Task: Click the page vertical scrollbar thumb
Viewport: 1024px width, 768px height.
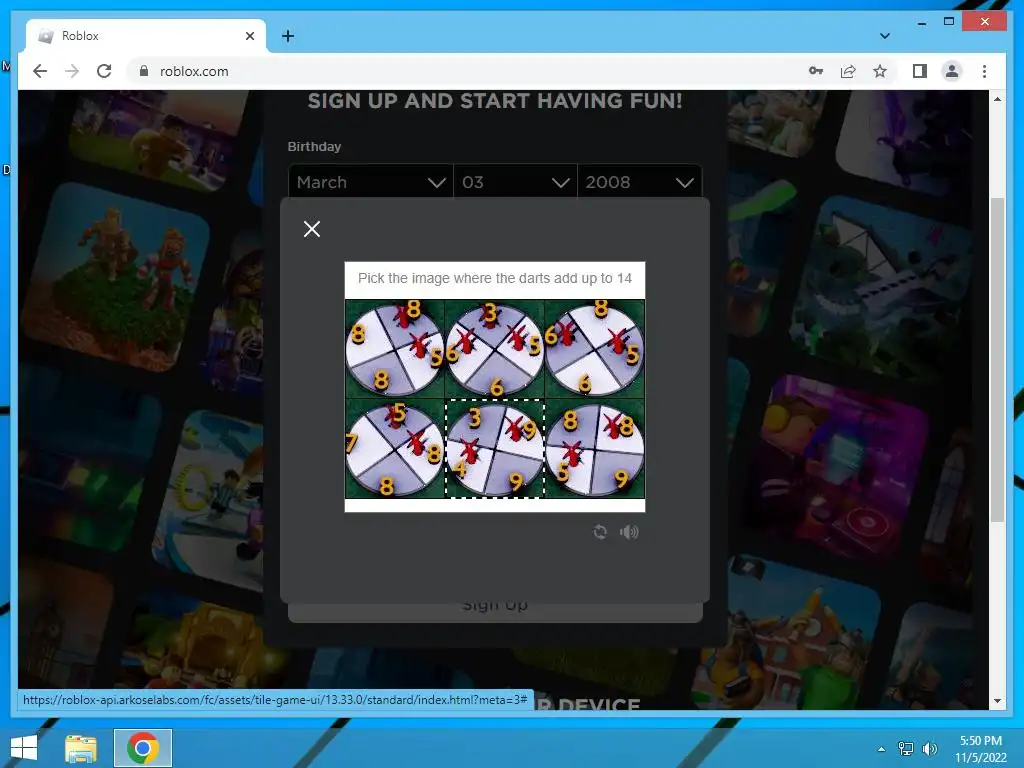Action: point(997,360)
